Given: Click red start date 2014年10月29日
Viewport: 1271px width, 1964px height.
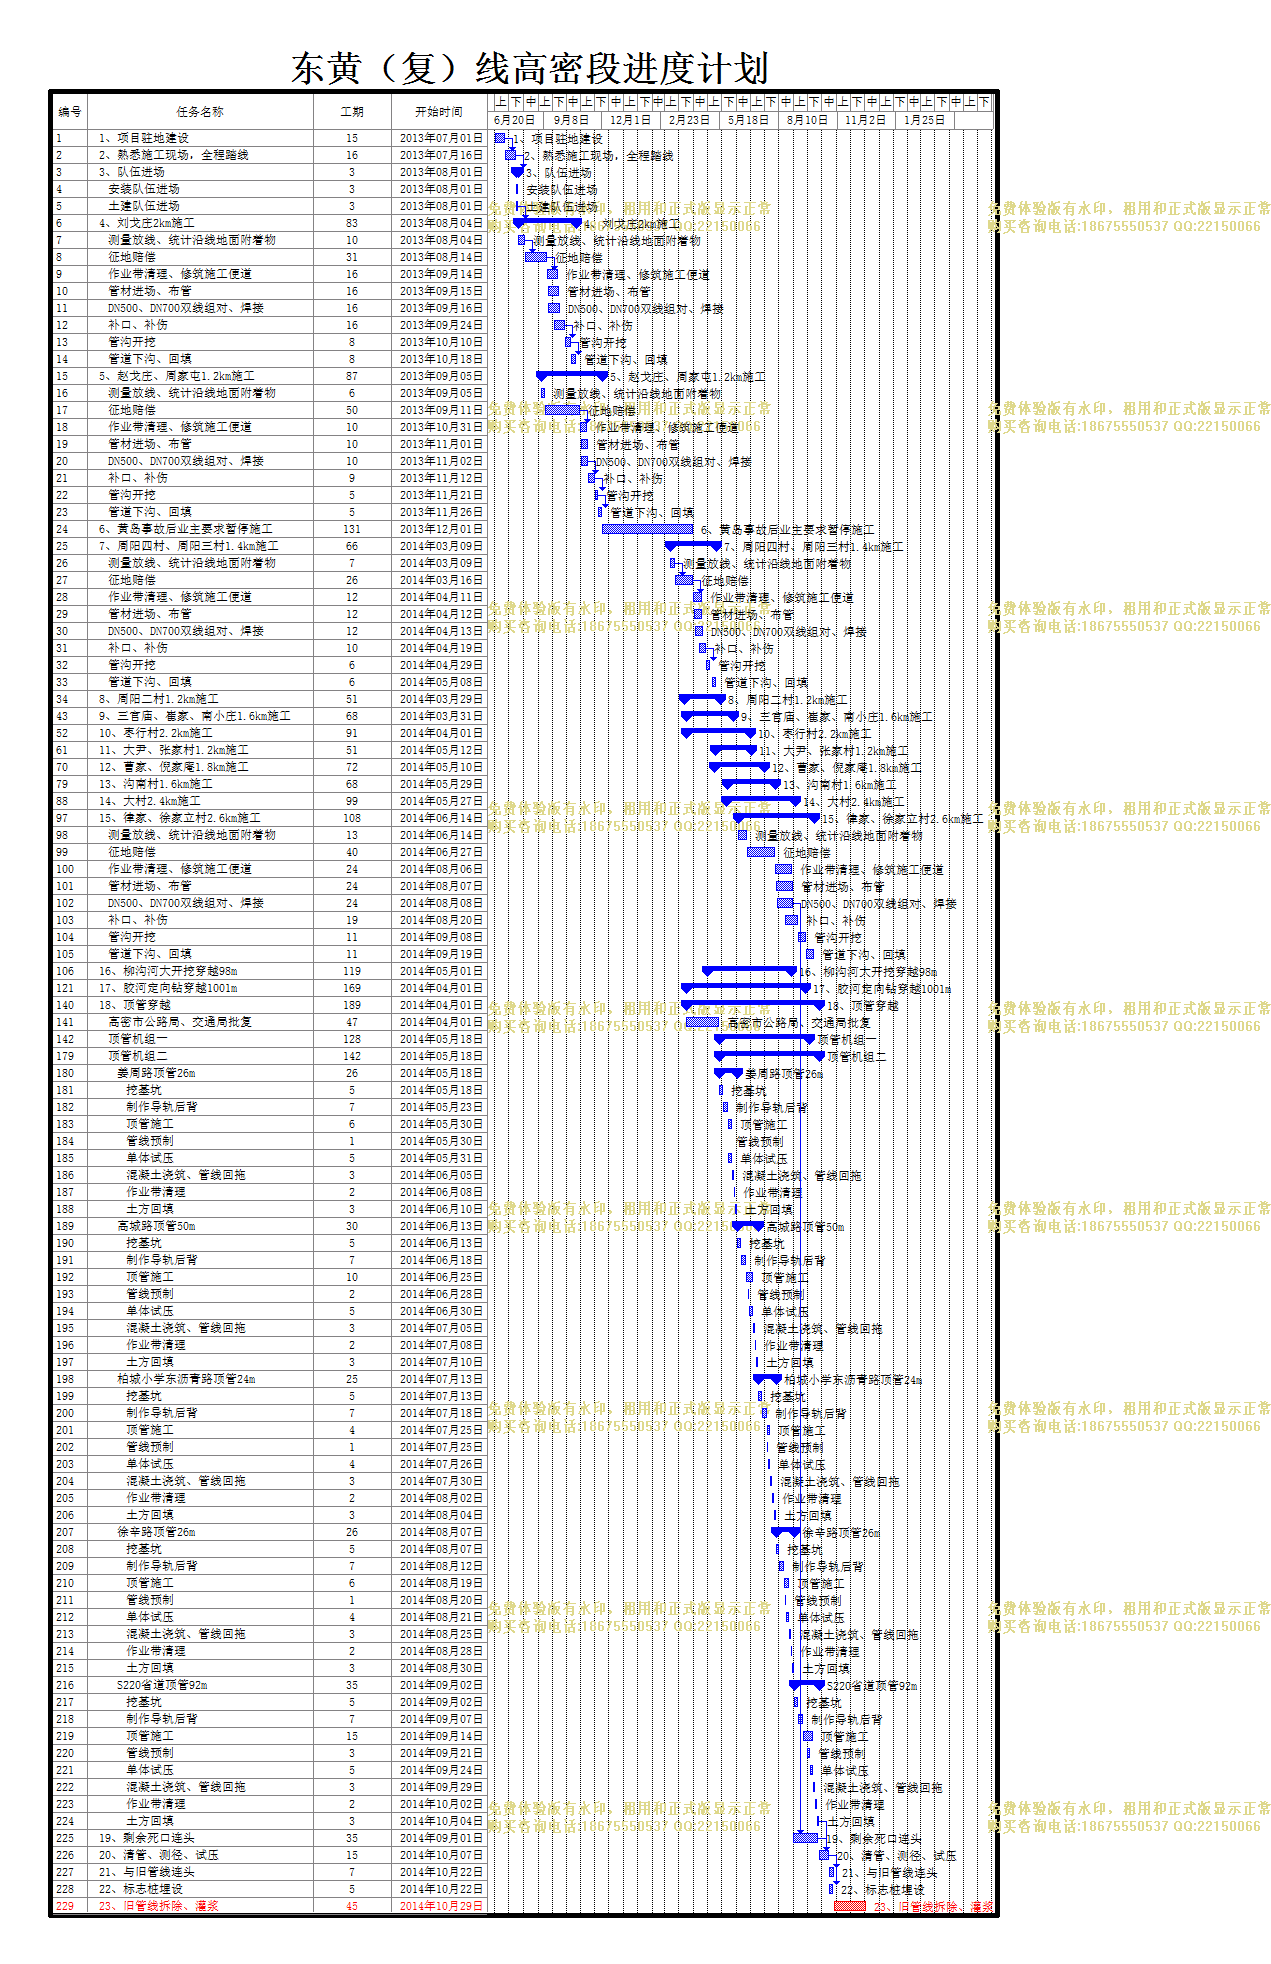Looking at the screenshot, I should click(x=439, y=1906).
